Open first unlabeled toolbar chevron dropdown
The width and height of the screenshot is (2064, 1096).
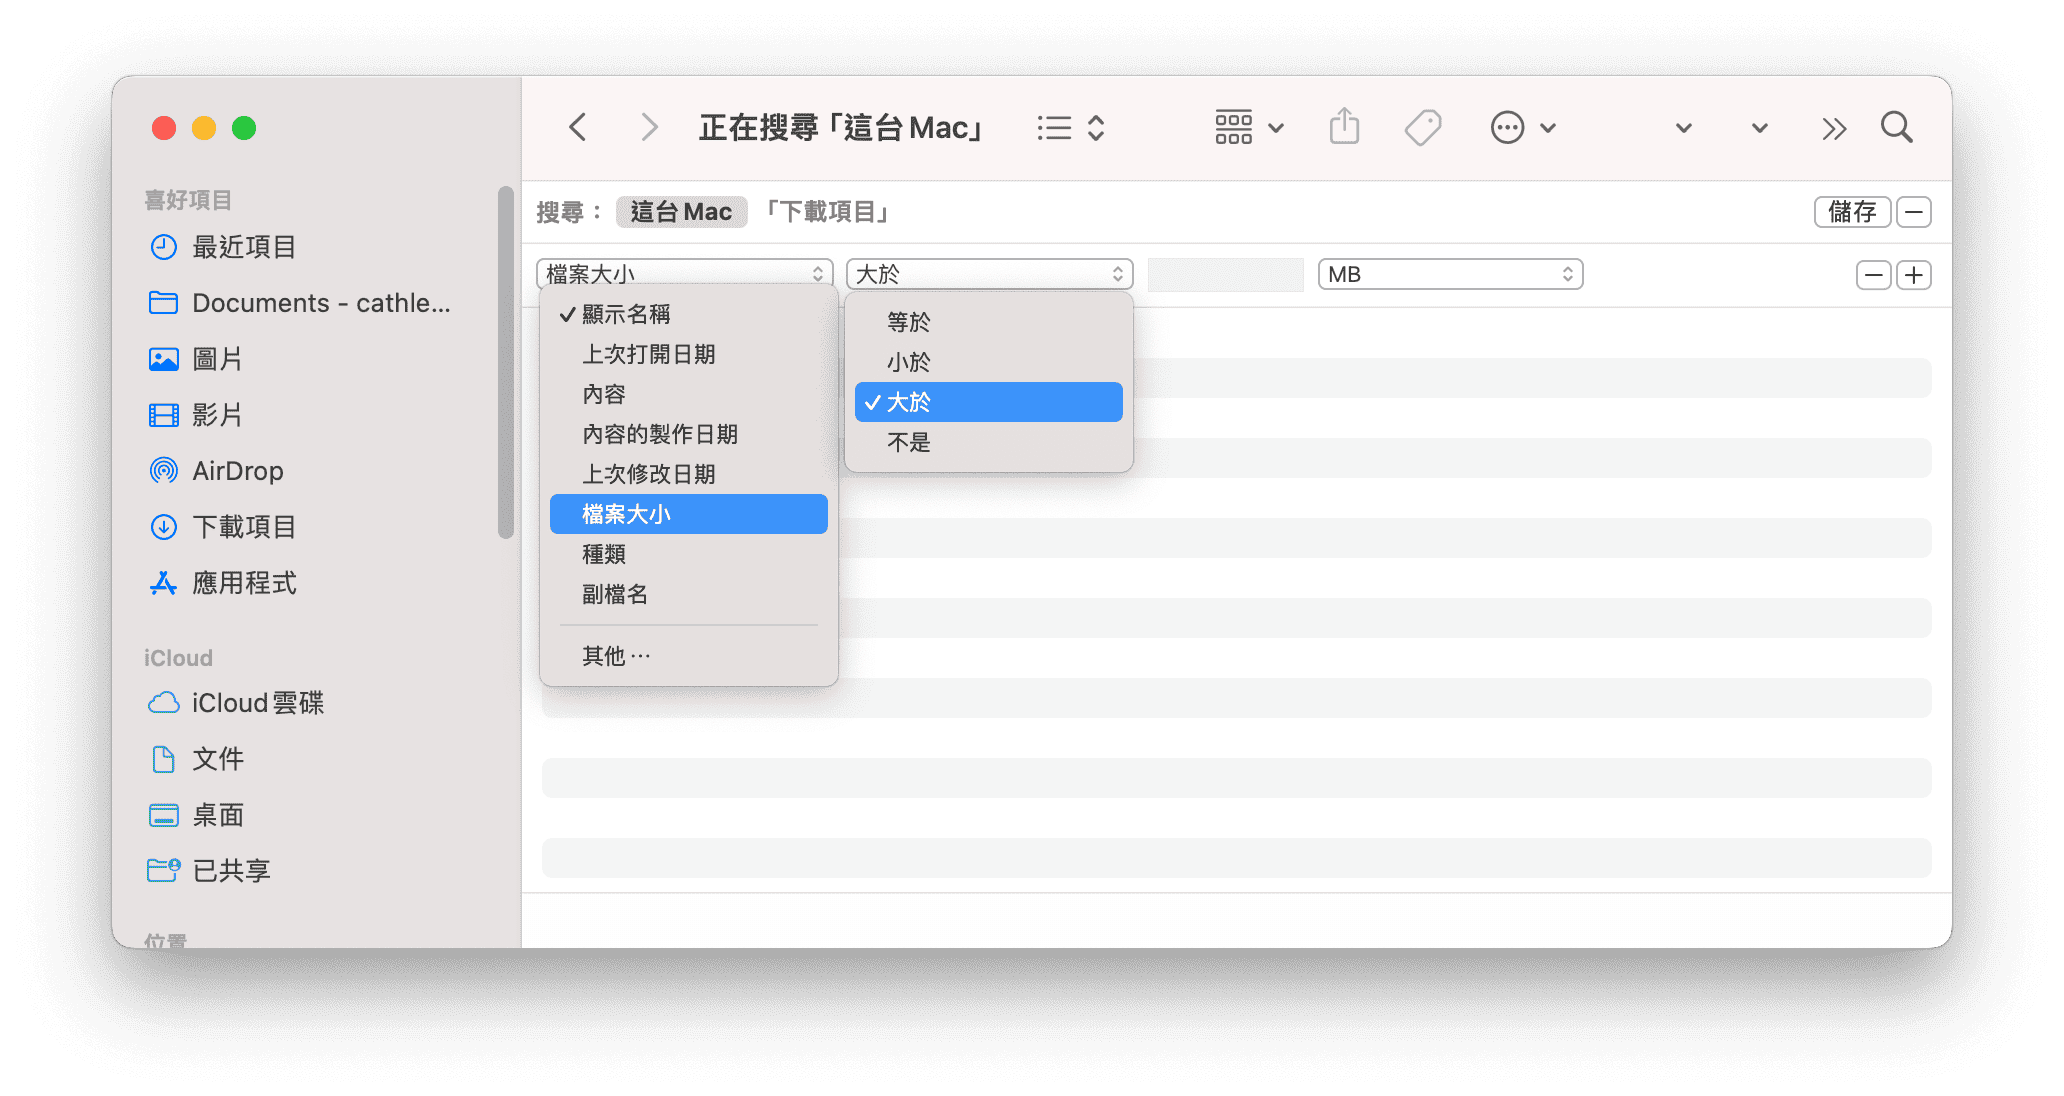tap(1684, 128)
